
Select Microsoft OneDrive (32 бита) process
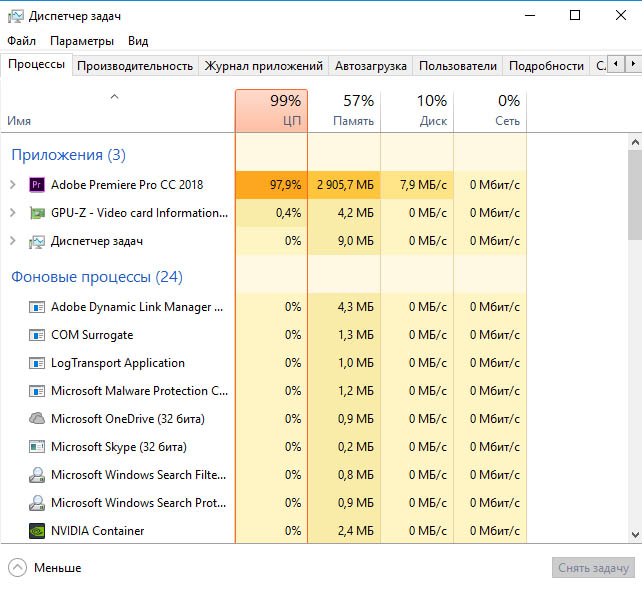pyautogui.click(x=264, y=419)
